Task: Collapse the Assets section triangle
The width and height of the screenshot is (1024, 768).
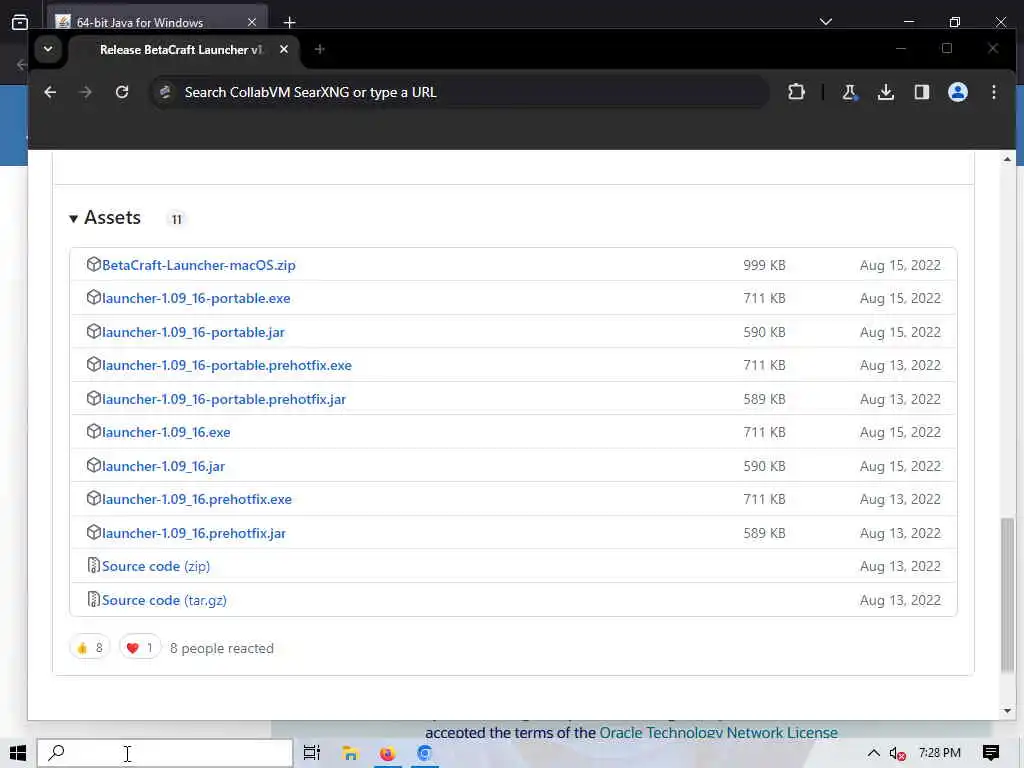Action: pos(74,219)
